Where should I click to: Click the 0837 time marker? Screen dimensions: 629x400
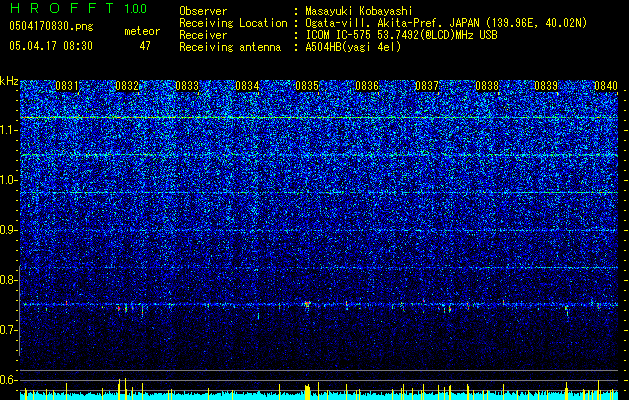coord(427,86)
